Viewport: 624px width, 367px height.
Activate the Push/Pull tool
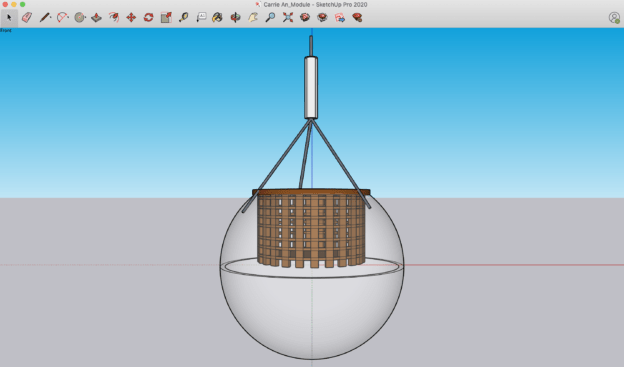tap(97, 18)
